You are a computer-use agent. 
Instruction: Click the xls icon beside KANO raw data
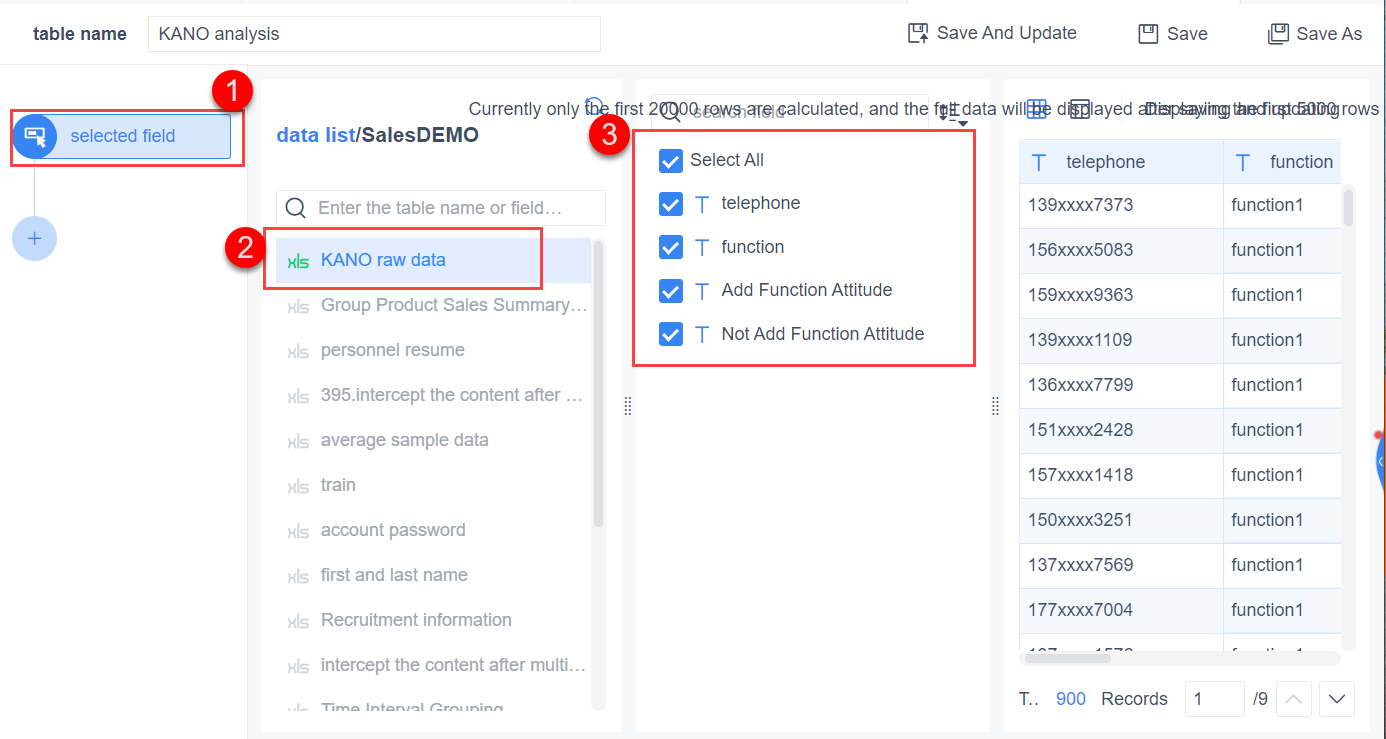[x=298, y=261]
